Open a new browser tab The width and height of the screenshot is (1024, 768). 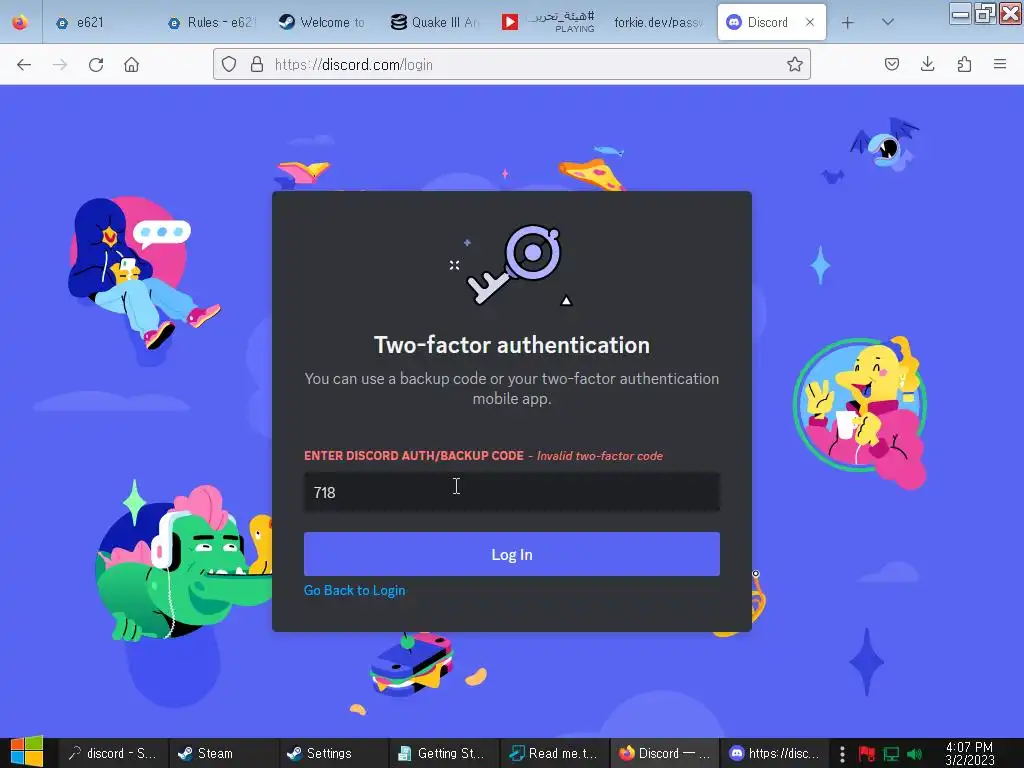tap(848, 23)
